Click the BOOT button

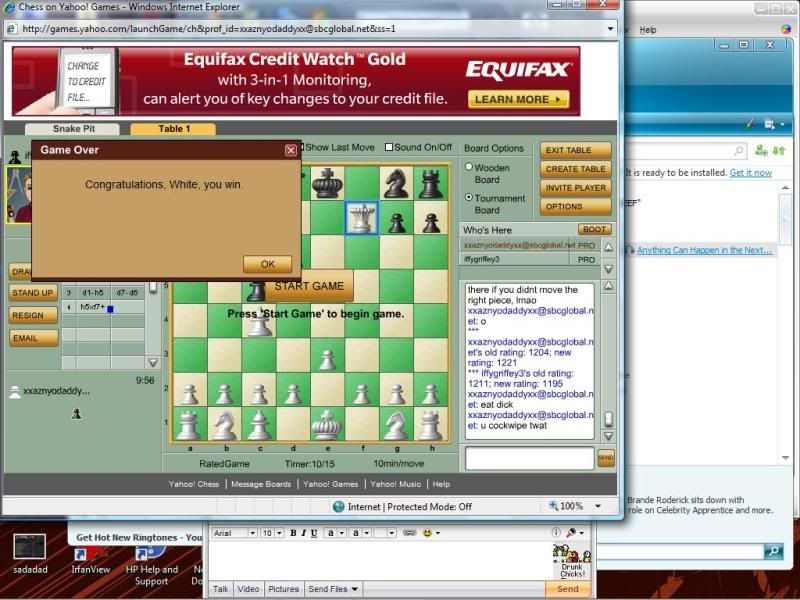click(594, 230)
